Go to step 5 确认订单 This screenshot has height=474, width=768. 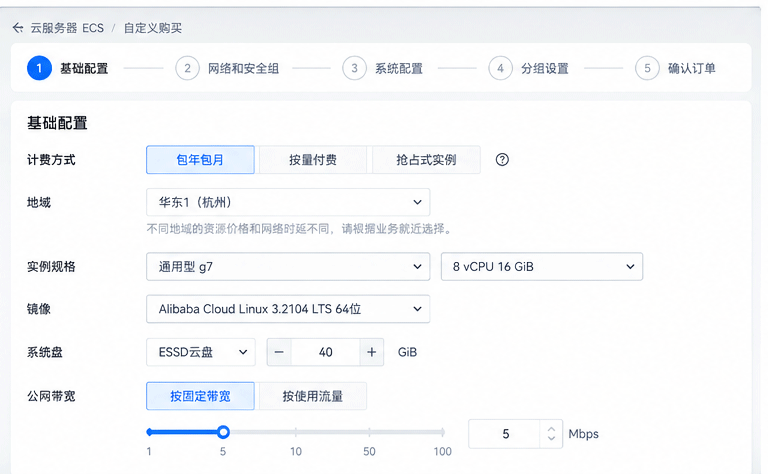coord(675,68)
